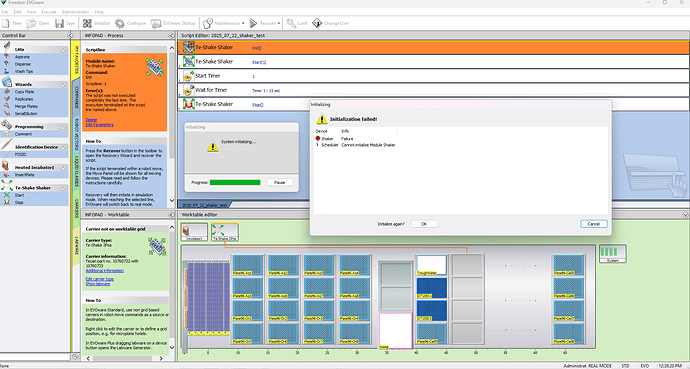
Task: Switch to the LABWARE vertical tab
Action: coord(76,247)
